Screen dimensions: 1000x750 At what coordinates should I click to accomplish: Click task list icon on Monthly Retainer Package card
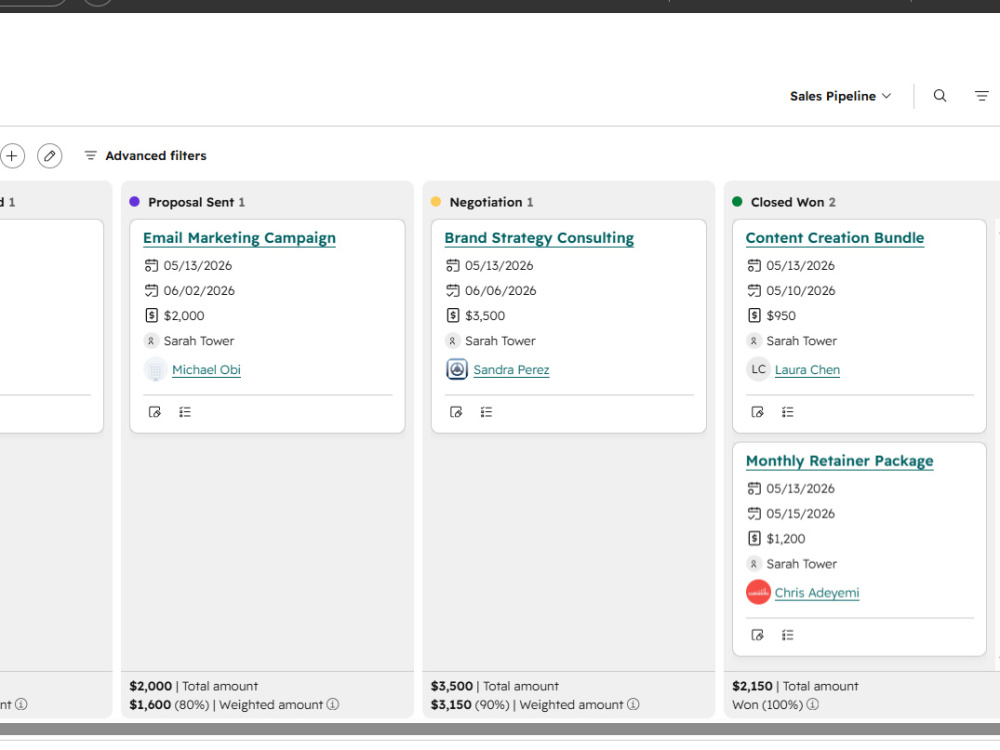(x=788, y=635)
